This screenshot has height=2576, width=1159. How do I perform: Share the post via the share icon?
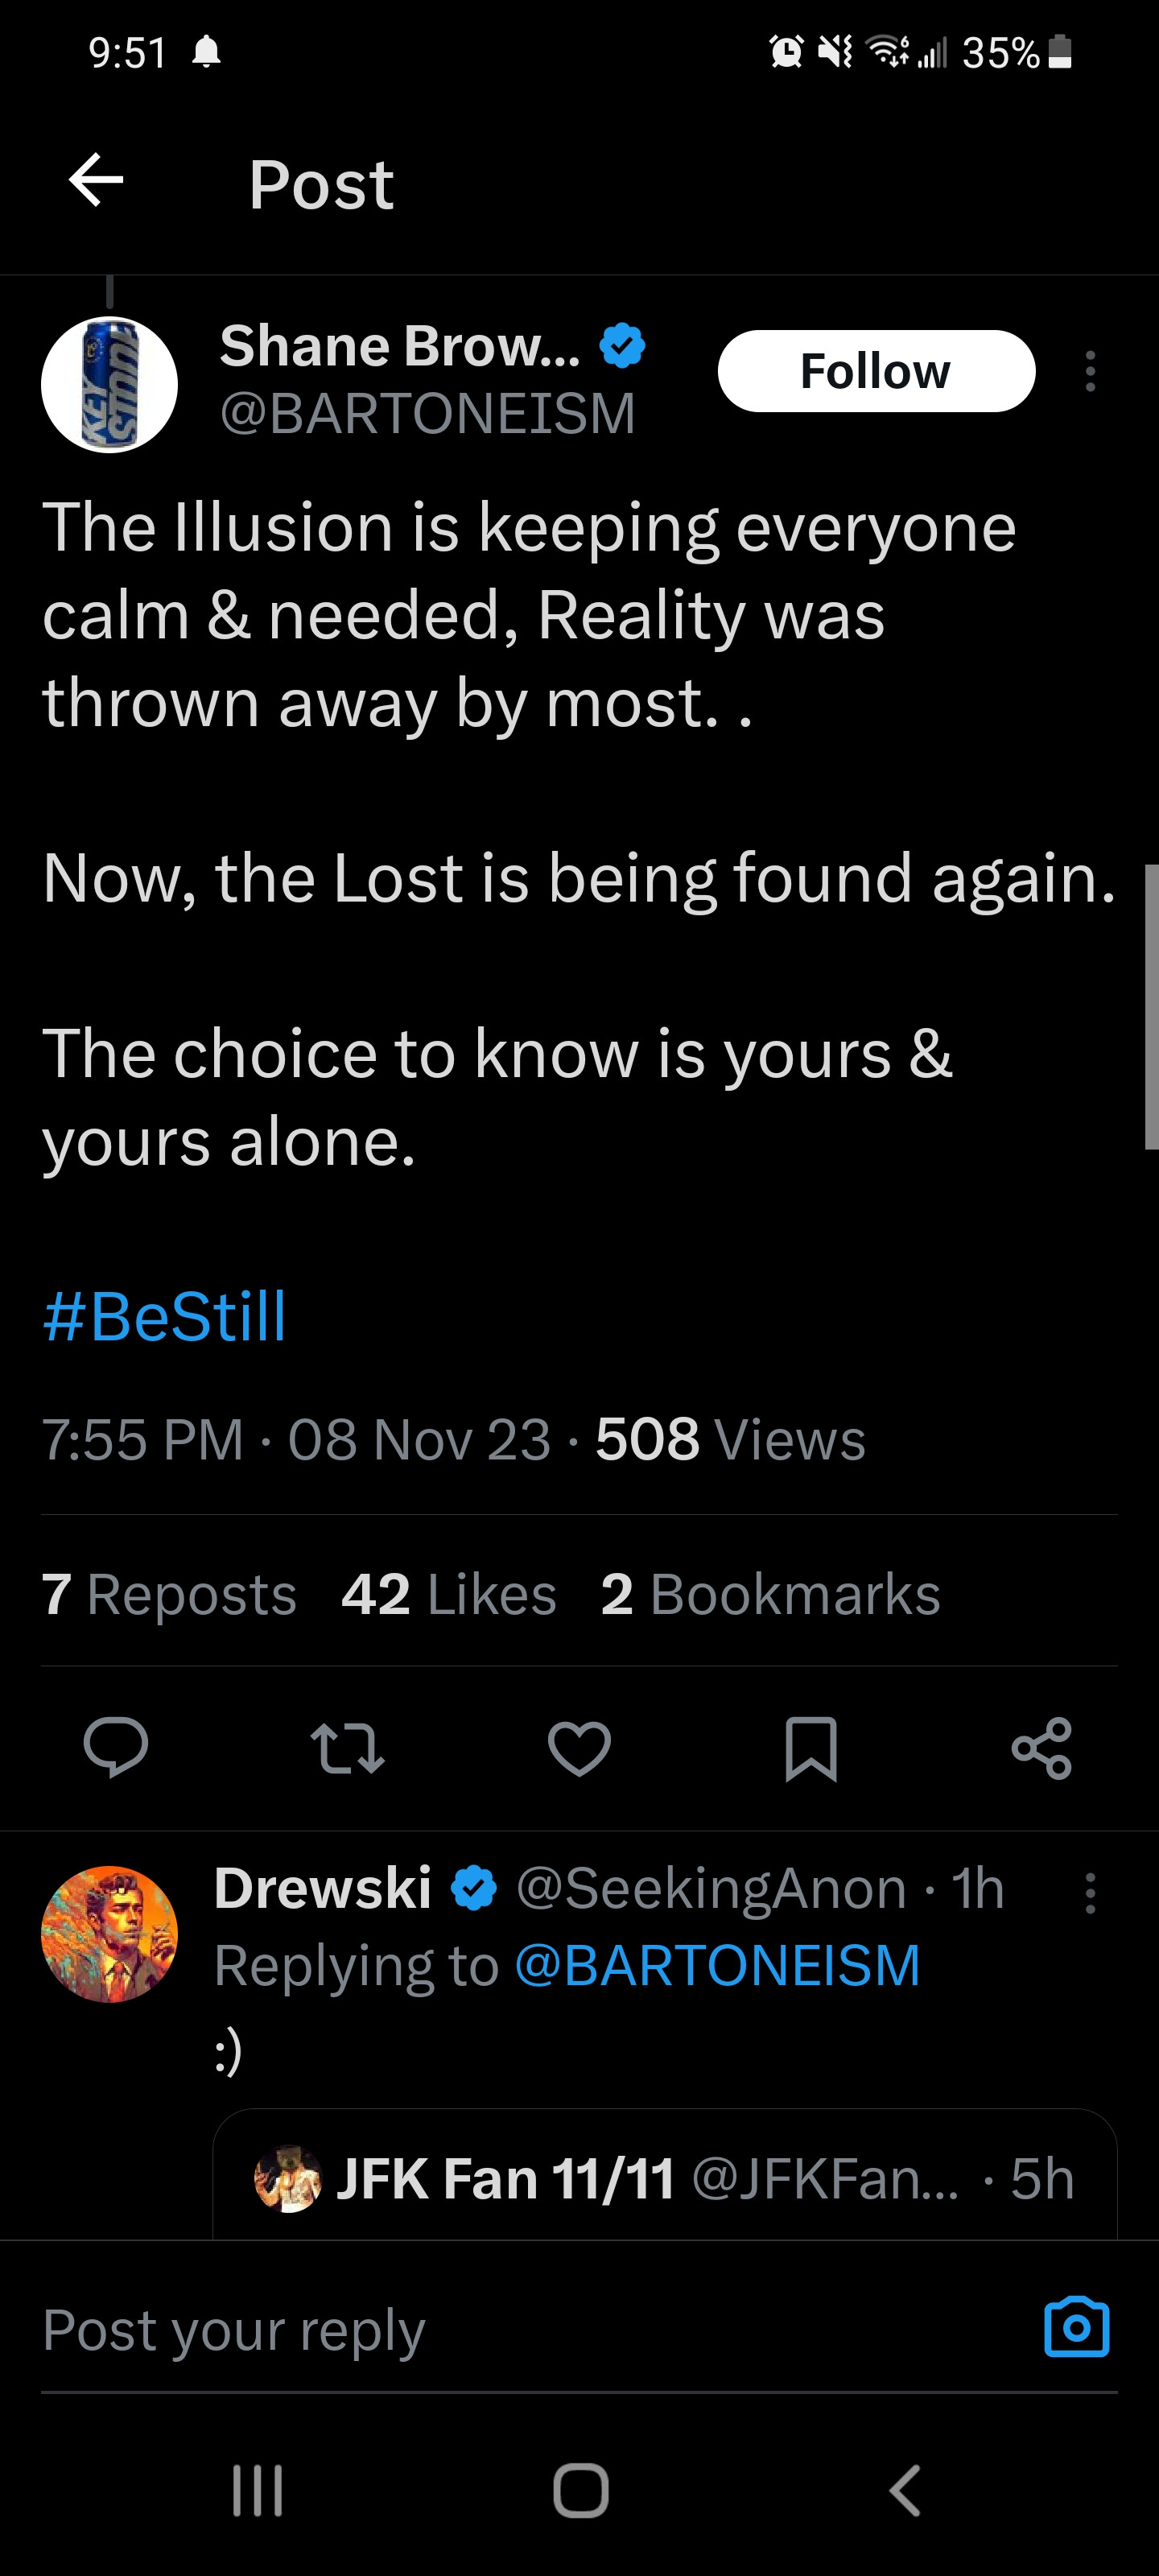1042,1748
